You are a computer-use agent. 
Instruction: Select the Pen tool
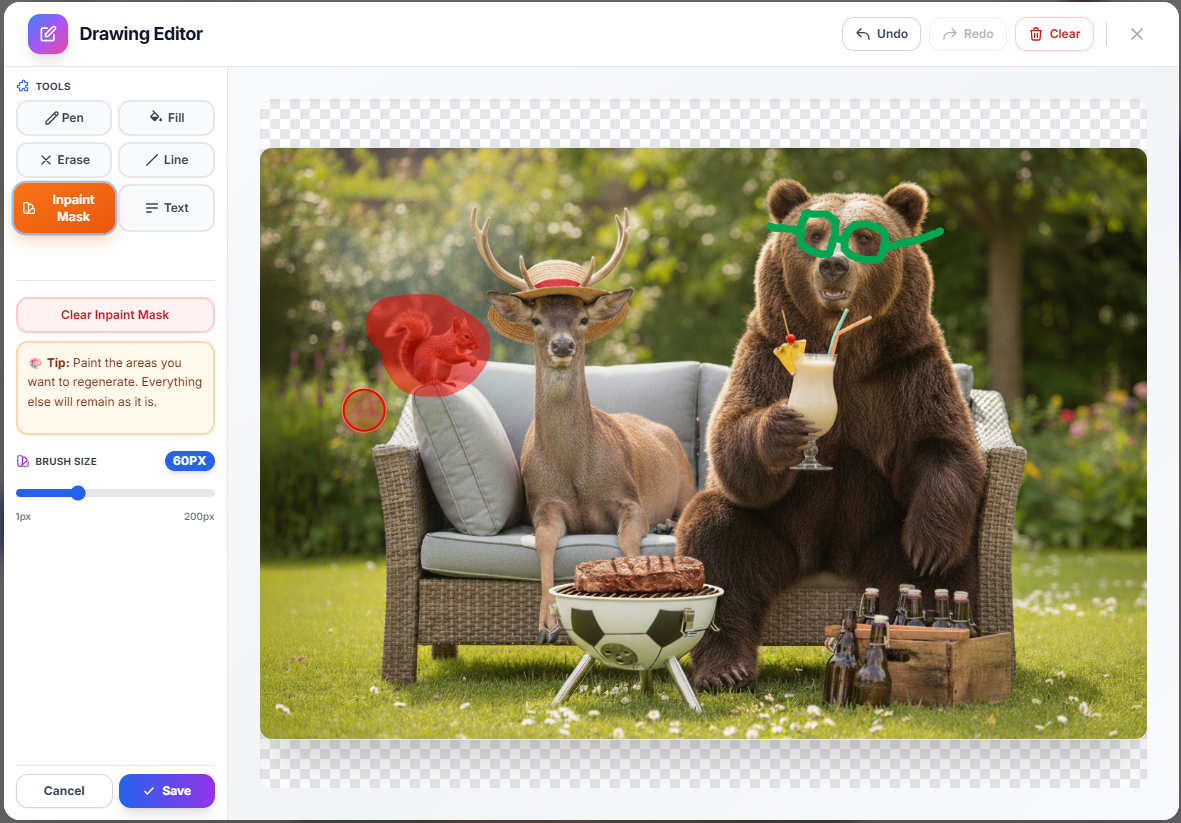click(x=63, y=117)
